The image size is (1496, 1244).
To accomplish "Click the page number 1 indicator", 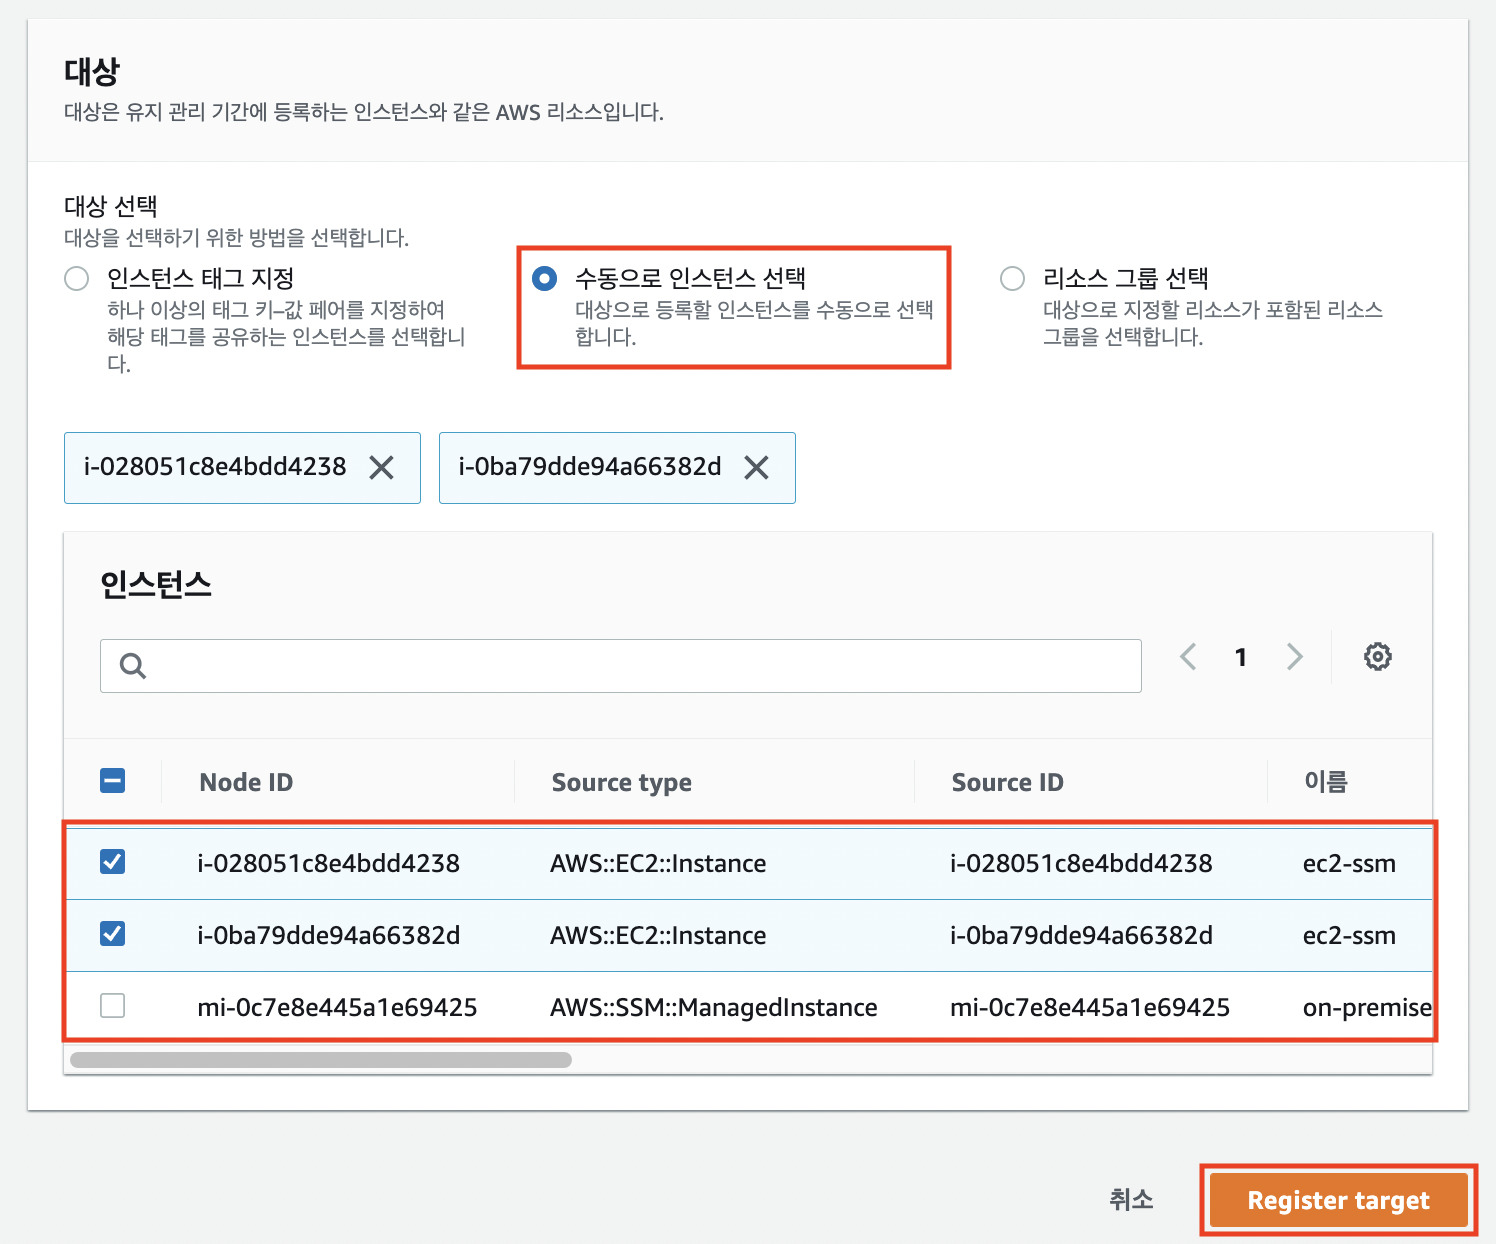I will click(x=1240, y=657).
